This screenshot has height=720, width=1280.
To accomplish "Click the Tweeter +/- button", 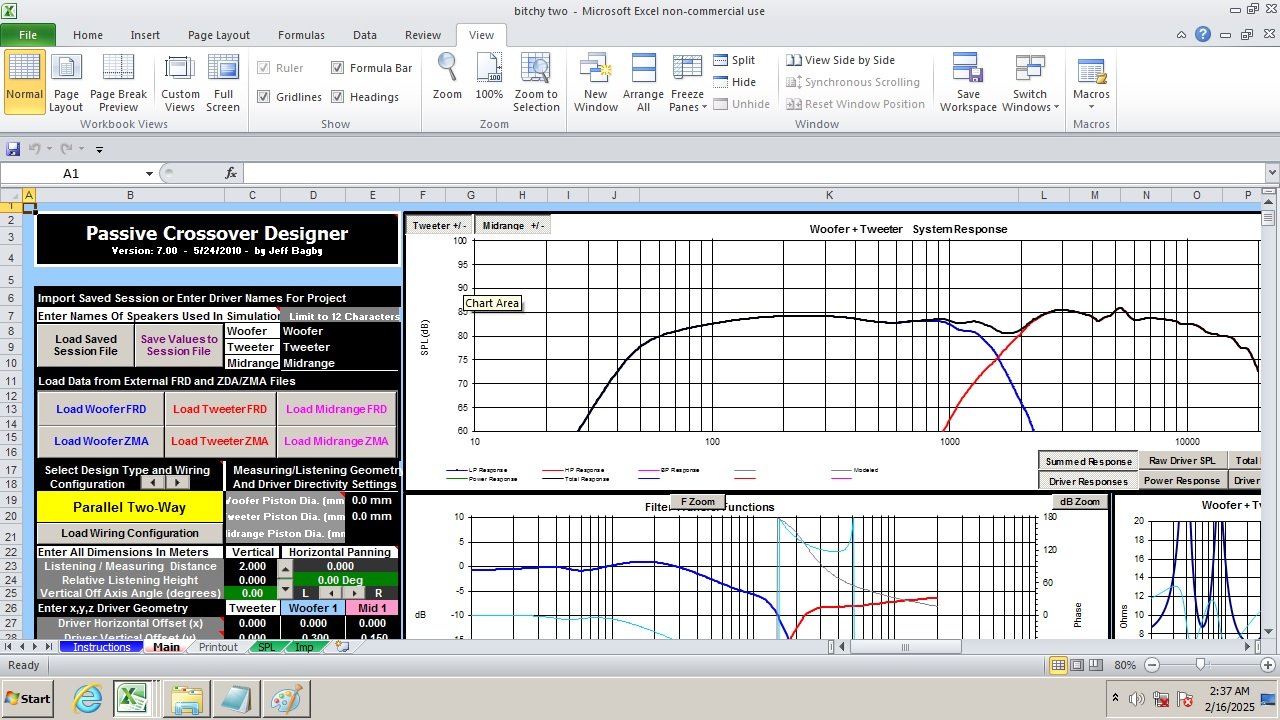I will point(439,225).
